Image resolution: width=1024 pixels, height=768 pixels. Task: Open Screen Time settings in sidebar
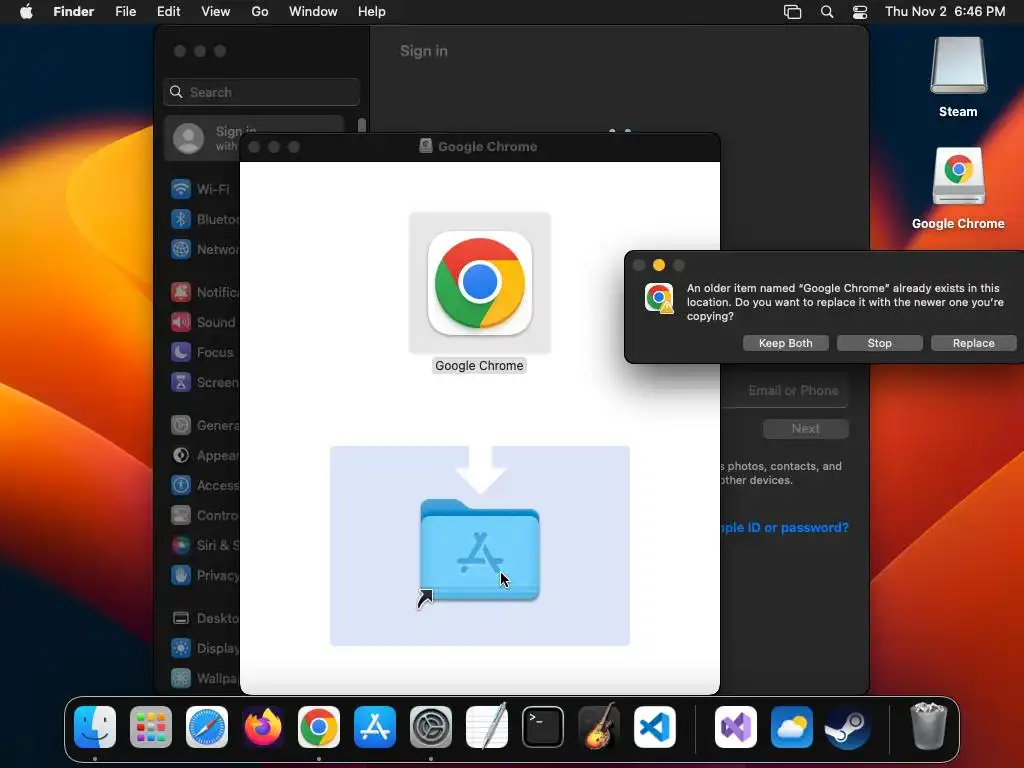204,382
